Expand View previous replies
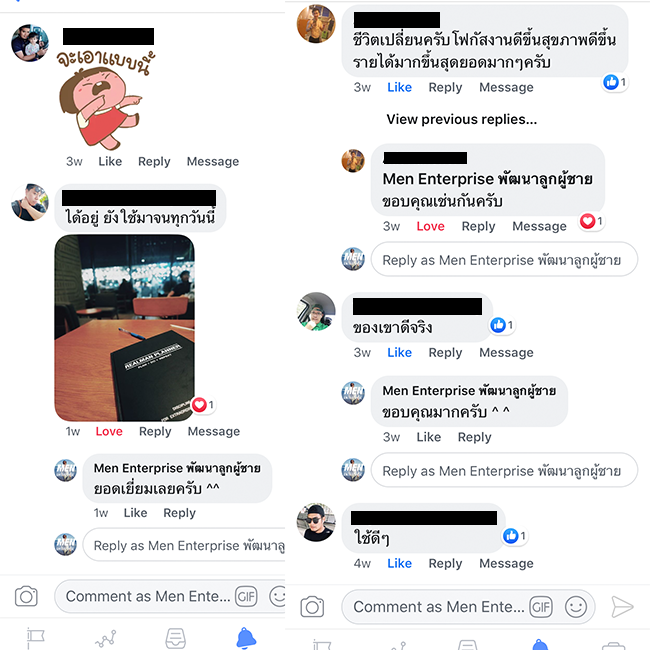Viewport: 650px width, 650px height. (462, 119)
